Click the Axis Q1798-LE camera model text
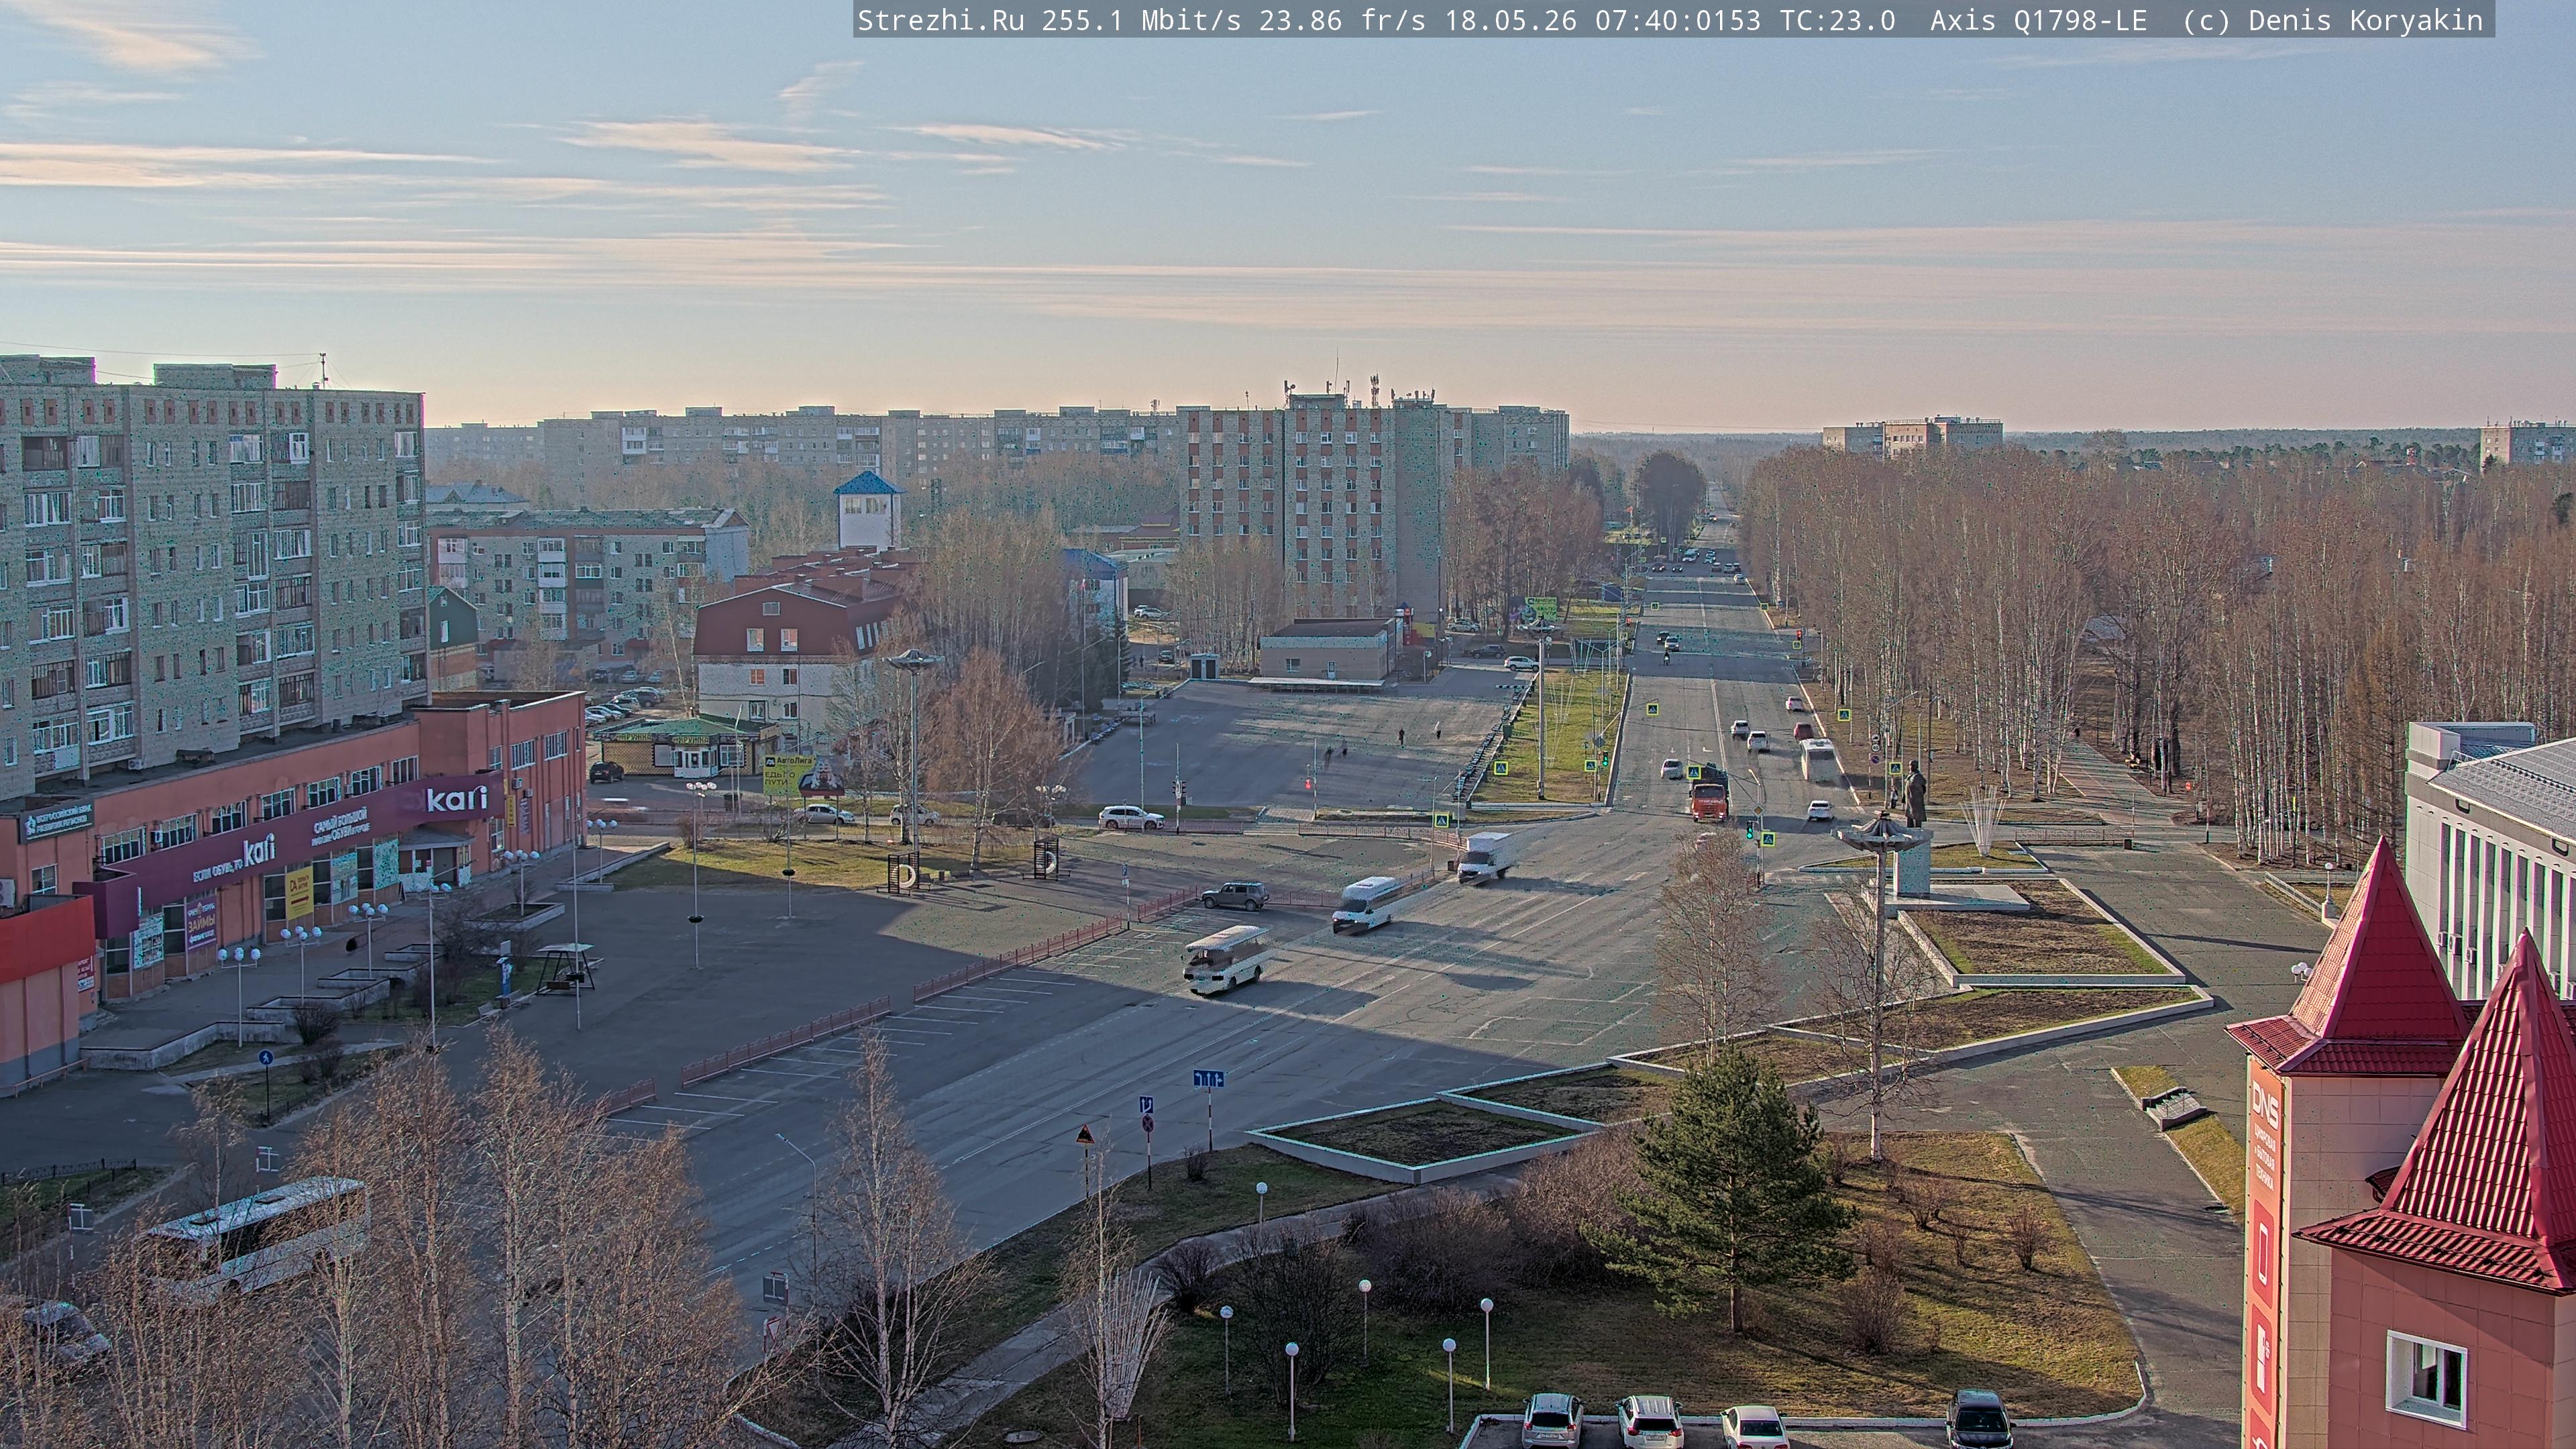 point(2038,20)
